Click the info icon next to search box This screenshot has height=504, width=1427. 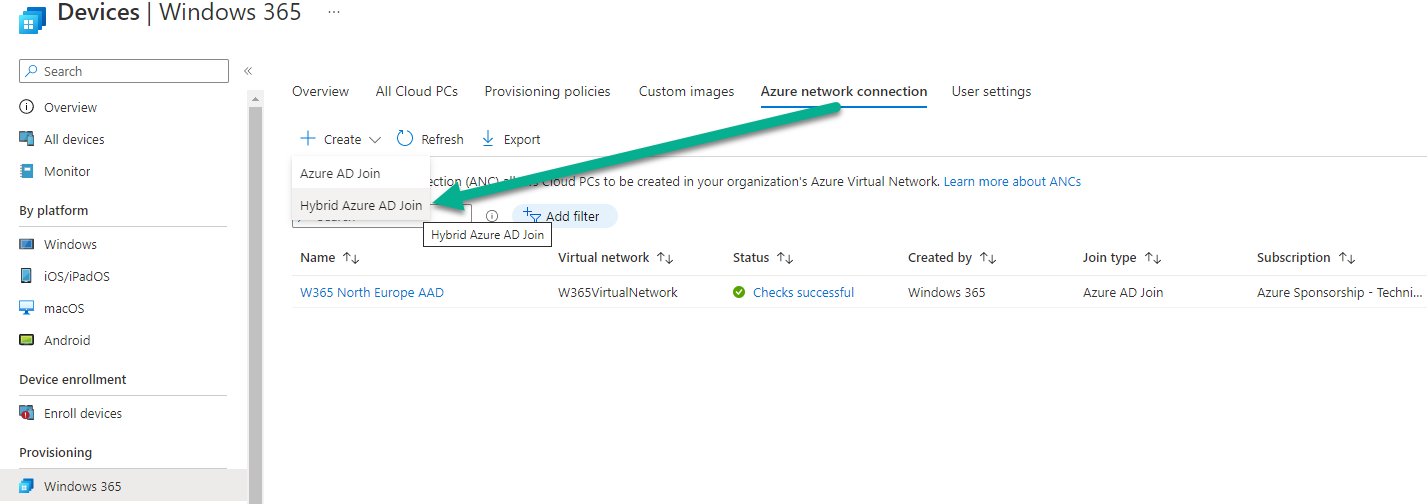pos(492,216)
